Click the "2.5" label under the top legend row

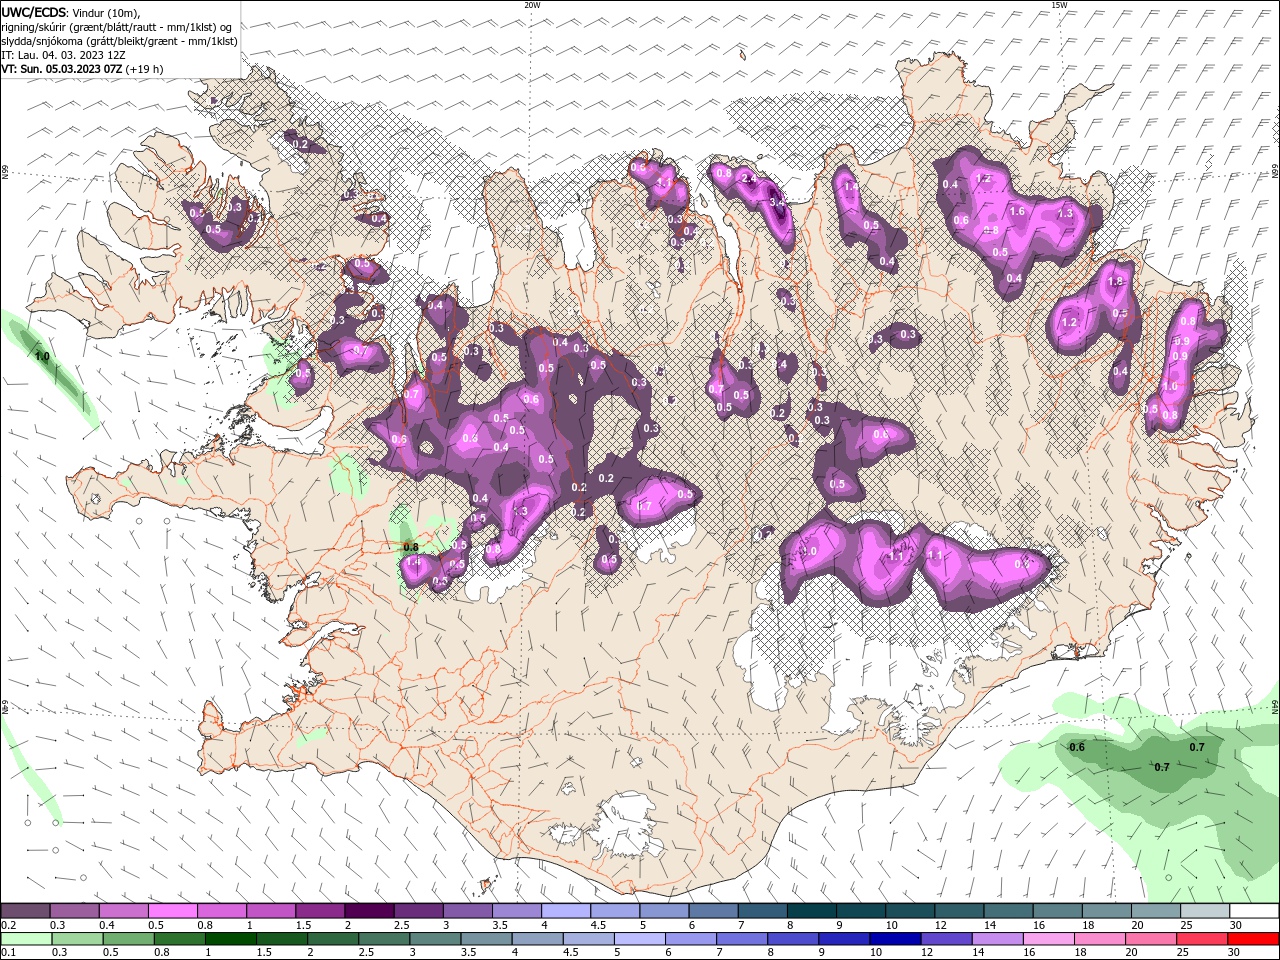[x=401, y=925]
